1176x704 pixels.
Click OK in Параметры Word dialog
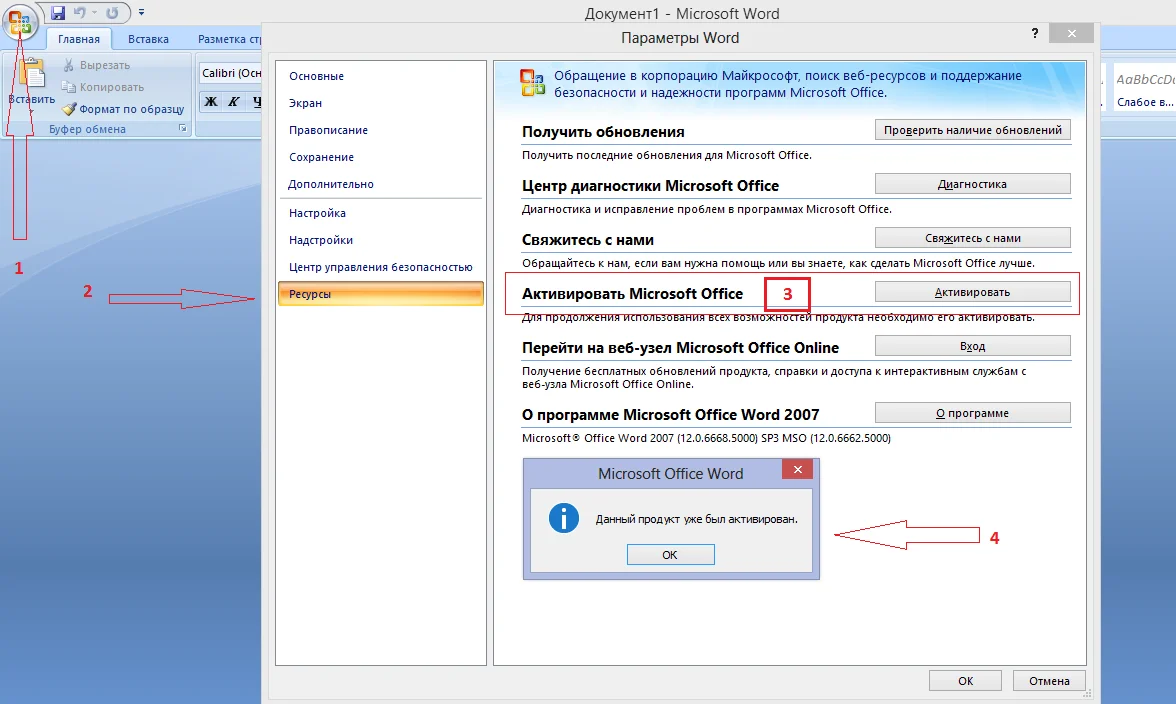(x=965, y=681)
